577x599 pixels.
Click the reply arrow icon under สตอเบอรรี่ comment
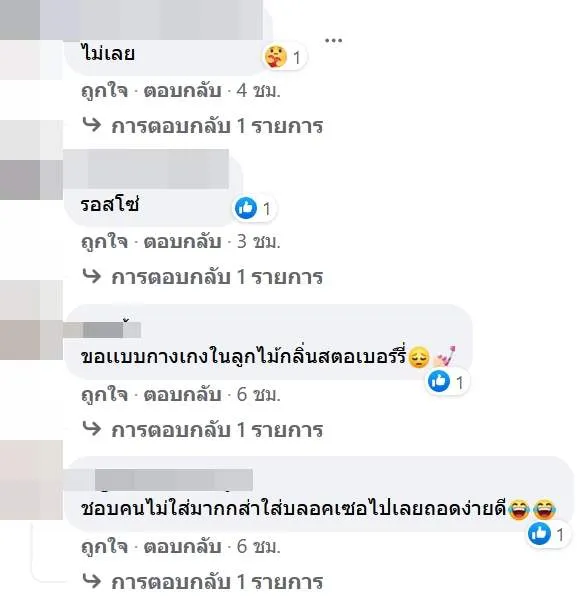coord(92,429)
